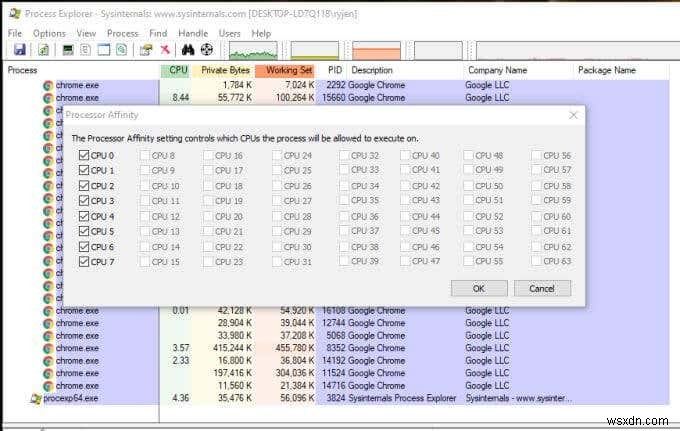Screen dimensions: 680x431
Task: Click the Process Explorer title bar icon
Action: (x=15, y=13)
